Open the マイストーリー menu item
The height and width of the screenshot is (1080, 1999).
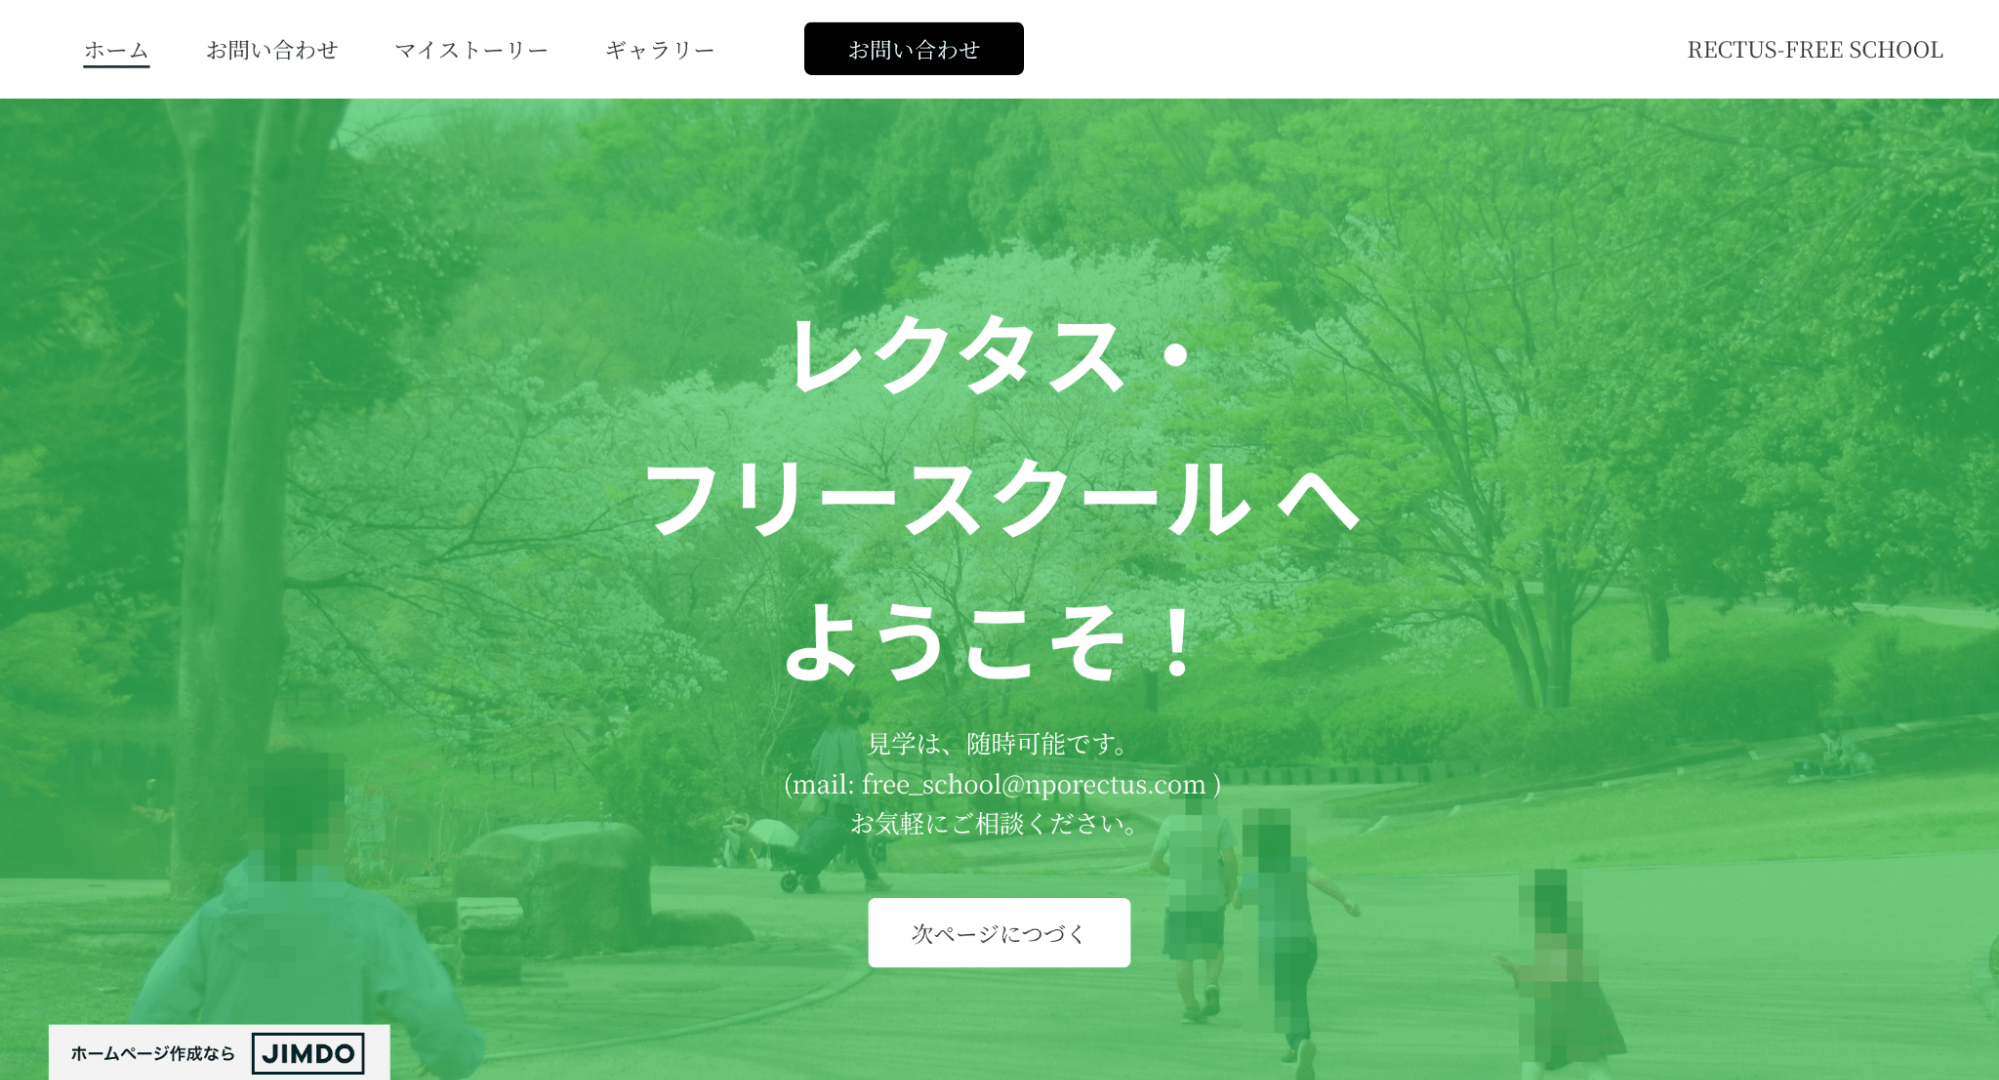pos(471,50)
